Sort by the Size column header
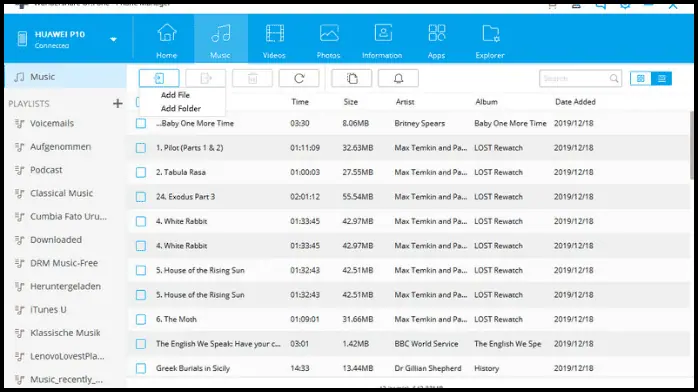 (x=351, y=102)
